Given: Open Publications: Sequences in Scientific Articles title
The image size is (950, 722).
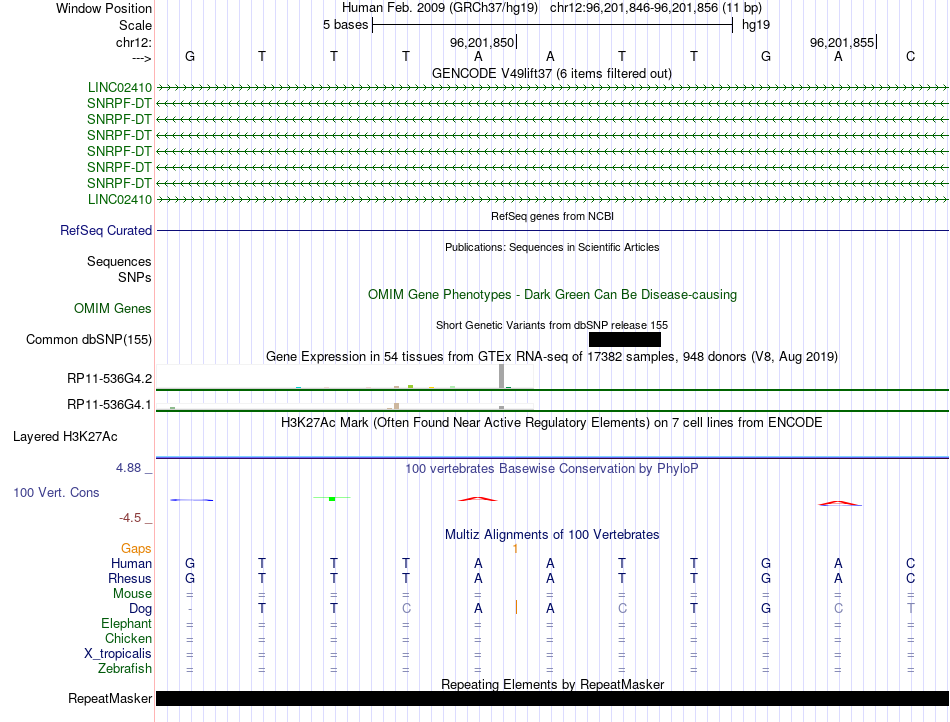Looking at the screenshot, I should click(552, 247).
